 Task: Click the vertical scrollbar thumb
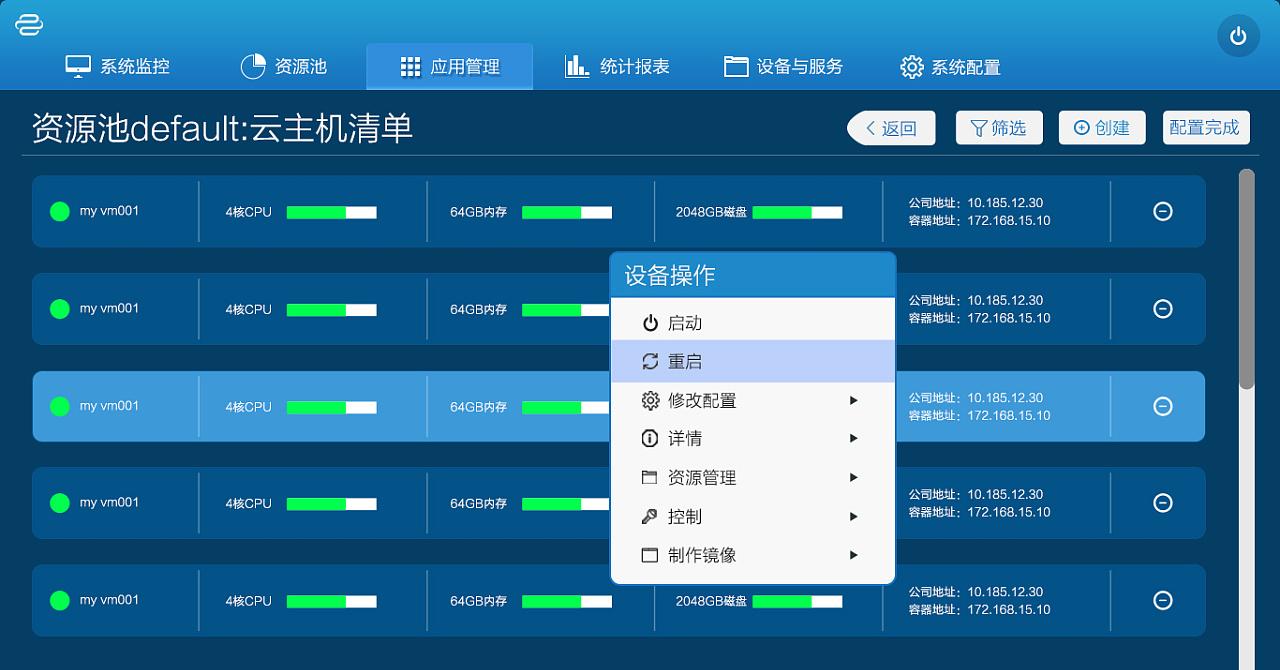pyautogui.click(x=1246, y=278)
